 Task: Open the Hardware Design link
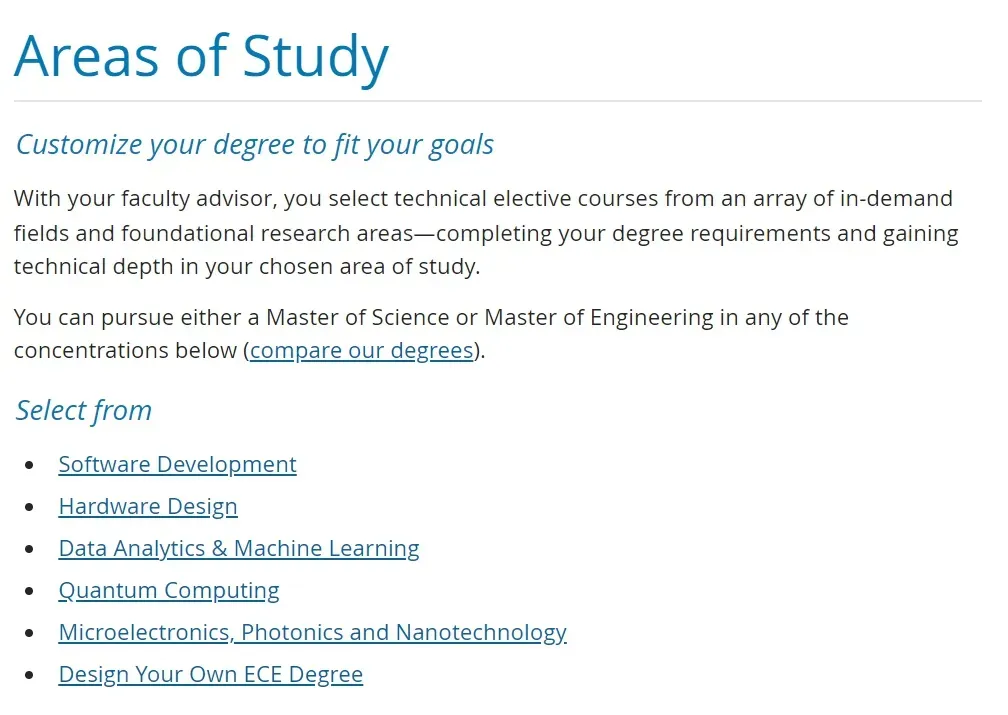point(148,507)
